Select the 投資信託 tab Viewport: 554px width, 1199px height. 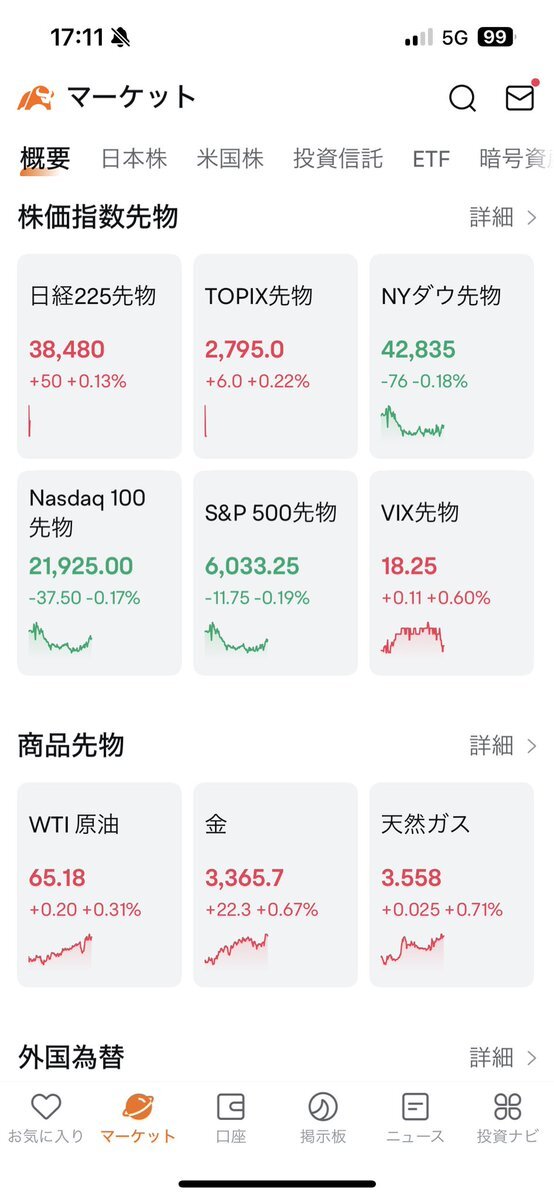coord(337,159)
